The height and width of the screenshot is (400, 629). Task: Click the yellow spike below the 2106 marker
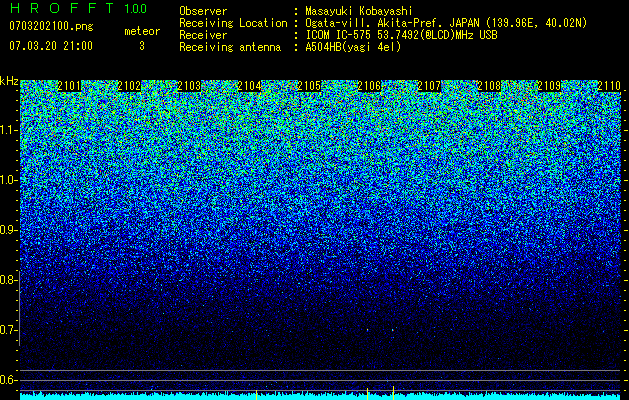point(367,394)
